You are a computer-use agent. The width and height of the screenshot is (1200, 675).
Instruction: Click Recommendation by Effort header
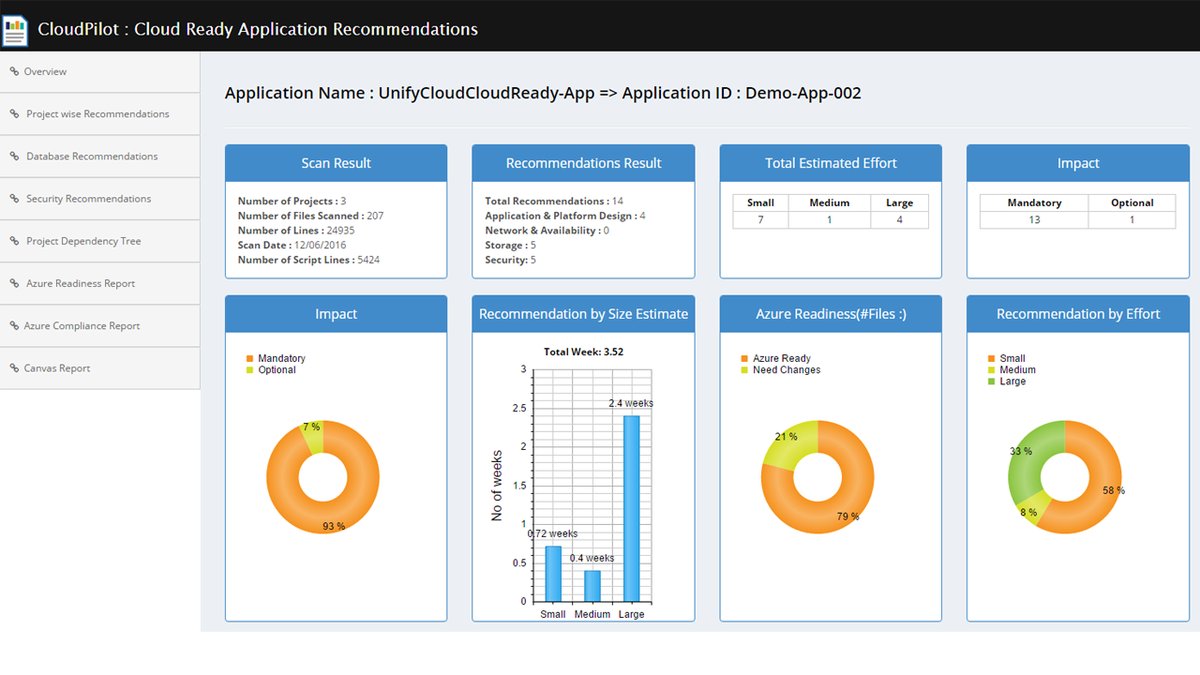click(x=1078, y=314)
